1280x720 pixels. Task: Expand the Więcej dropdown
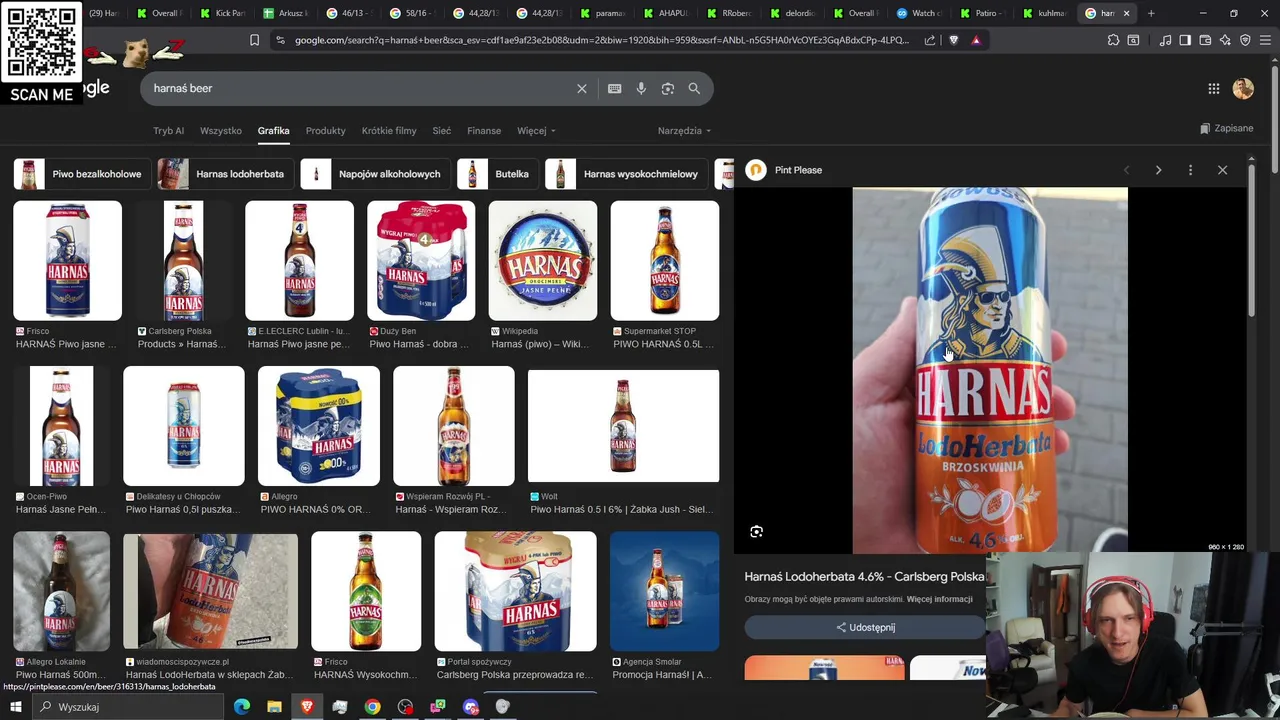536,131
